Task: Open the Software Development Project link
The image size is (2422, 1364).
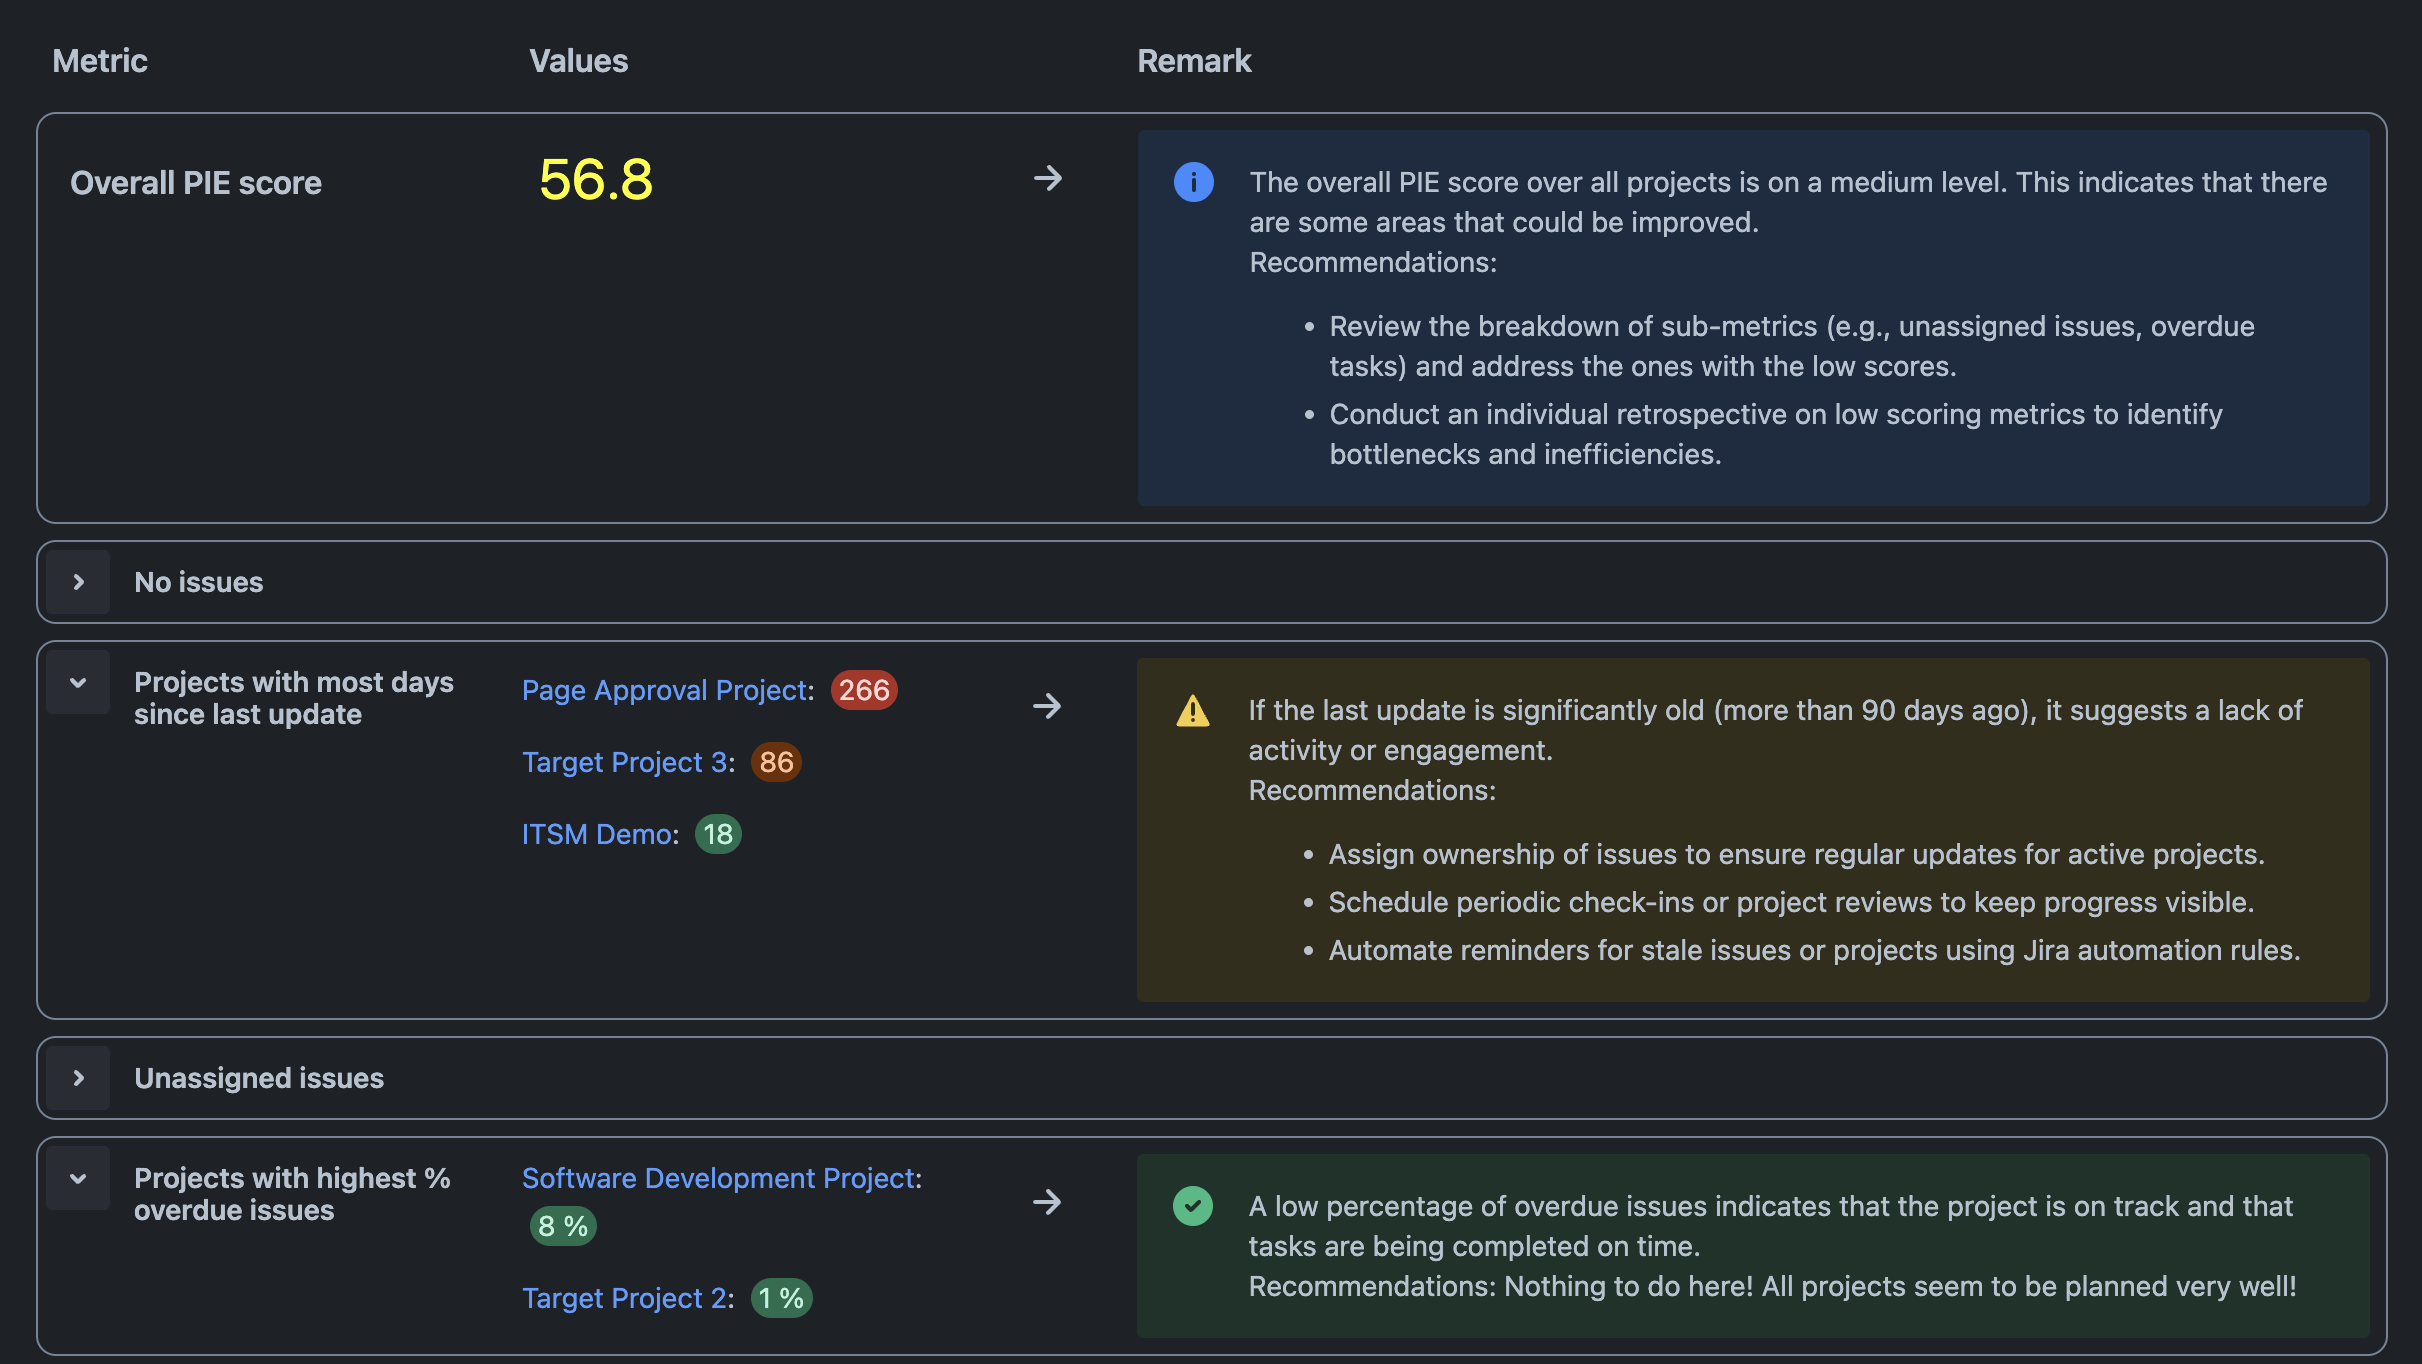Action: point(718,1178)
